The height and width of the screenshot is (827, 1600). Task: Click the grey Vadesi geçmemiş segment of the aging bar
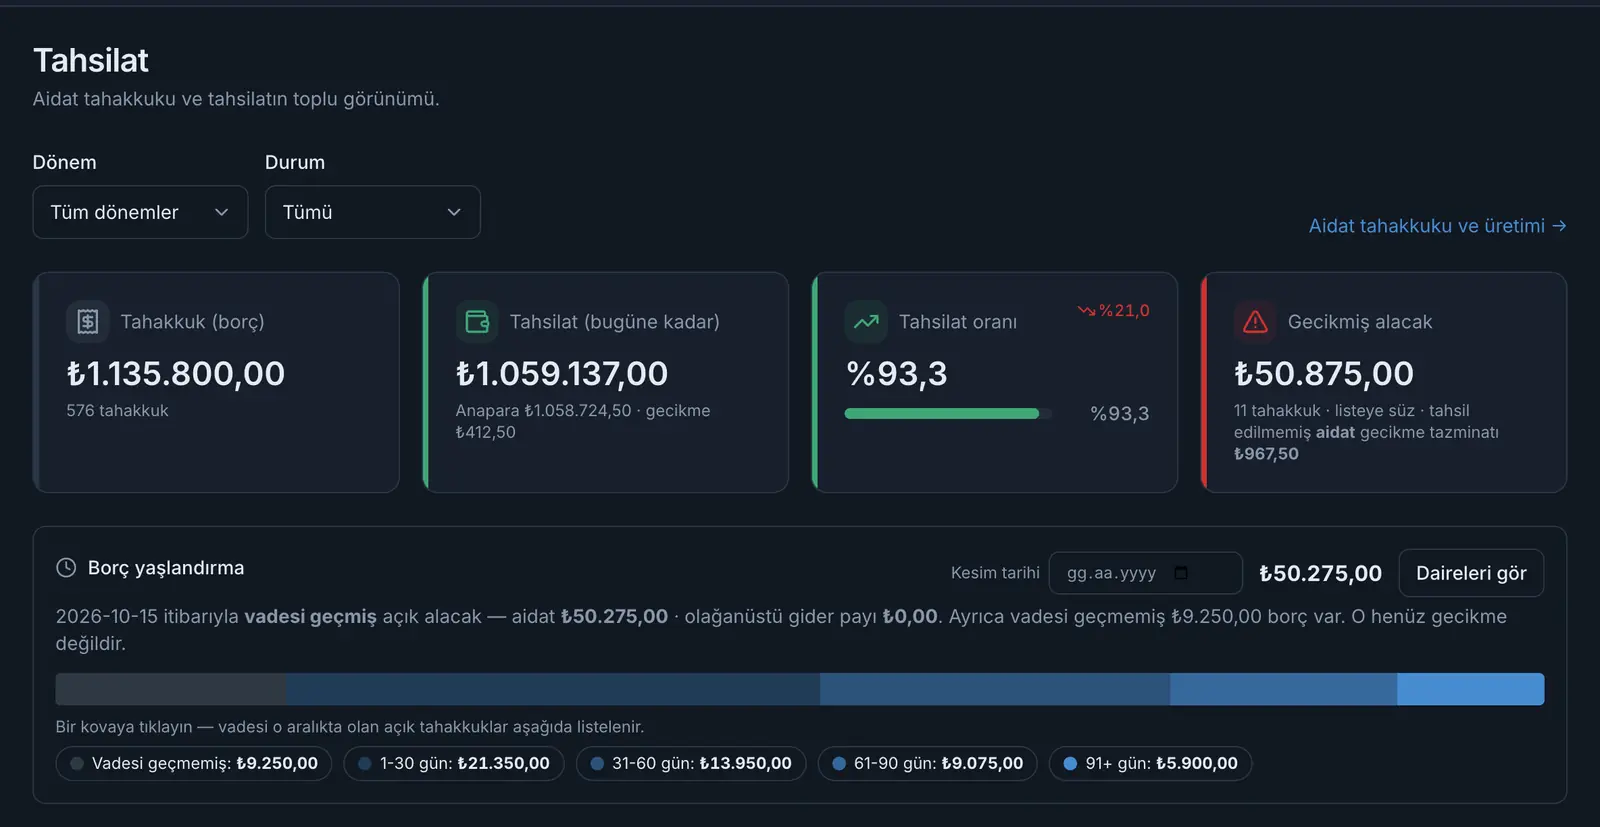click(x=171, y=689)
